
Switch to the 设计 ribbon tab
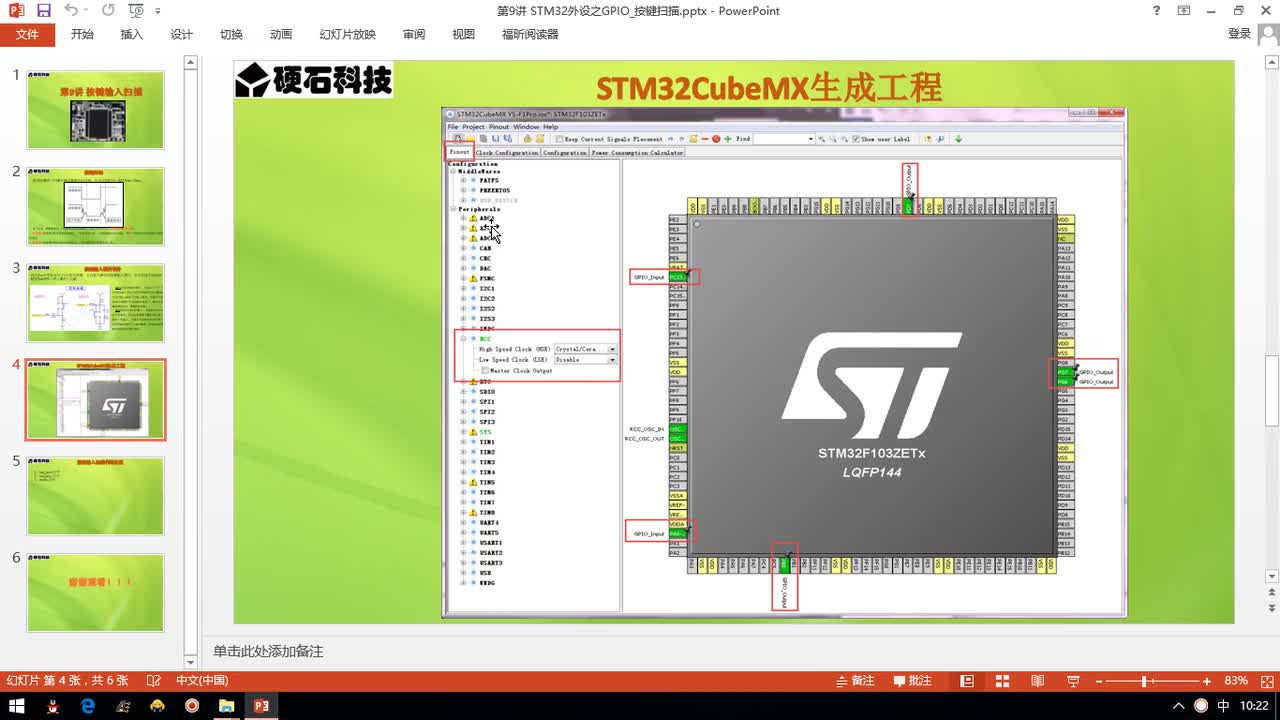tap(182, 34)
